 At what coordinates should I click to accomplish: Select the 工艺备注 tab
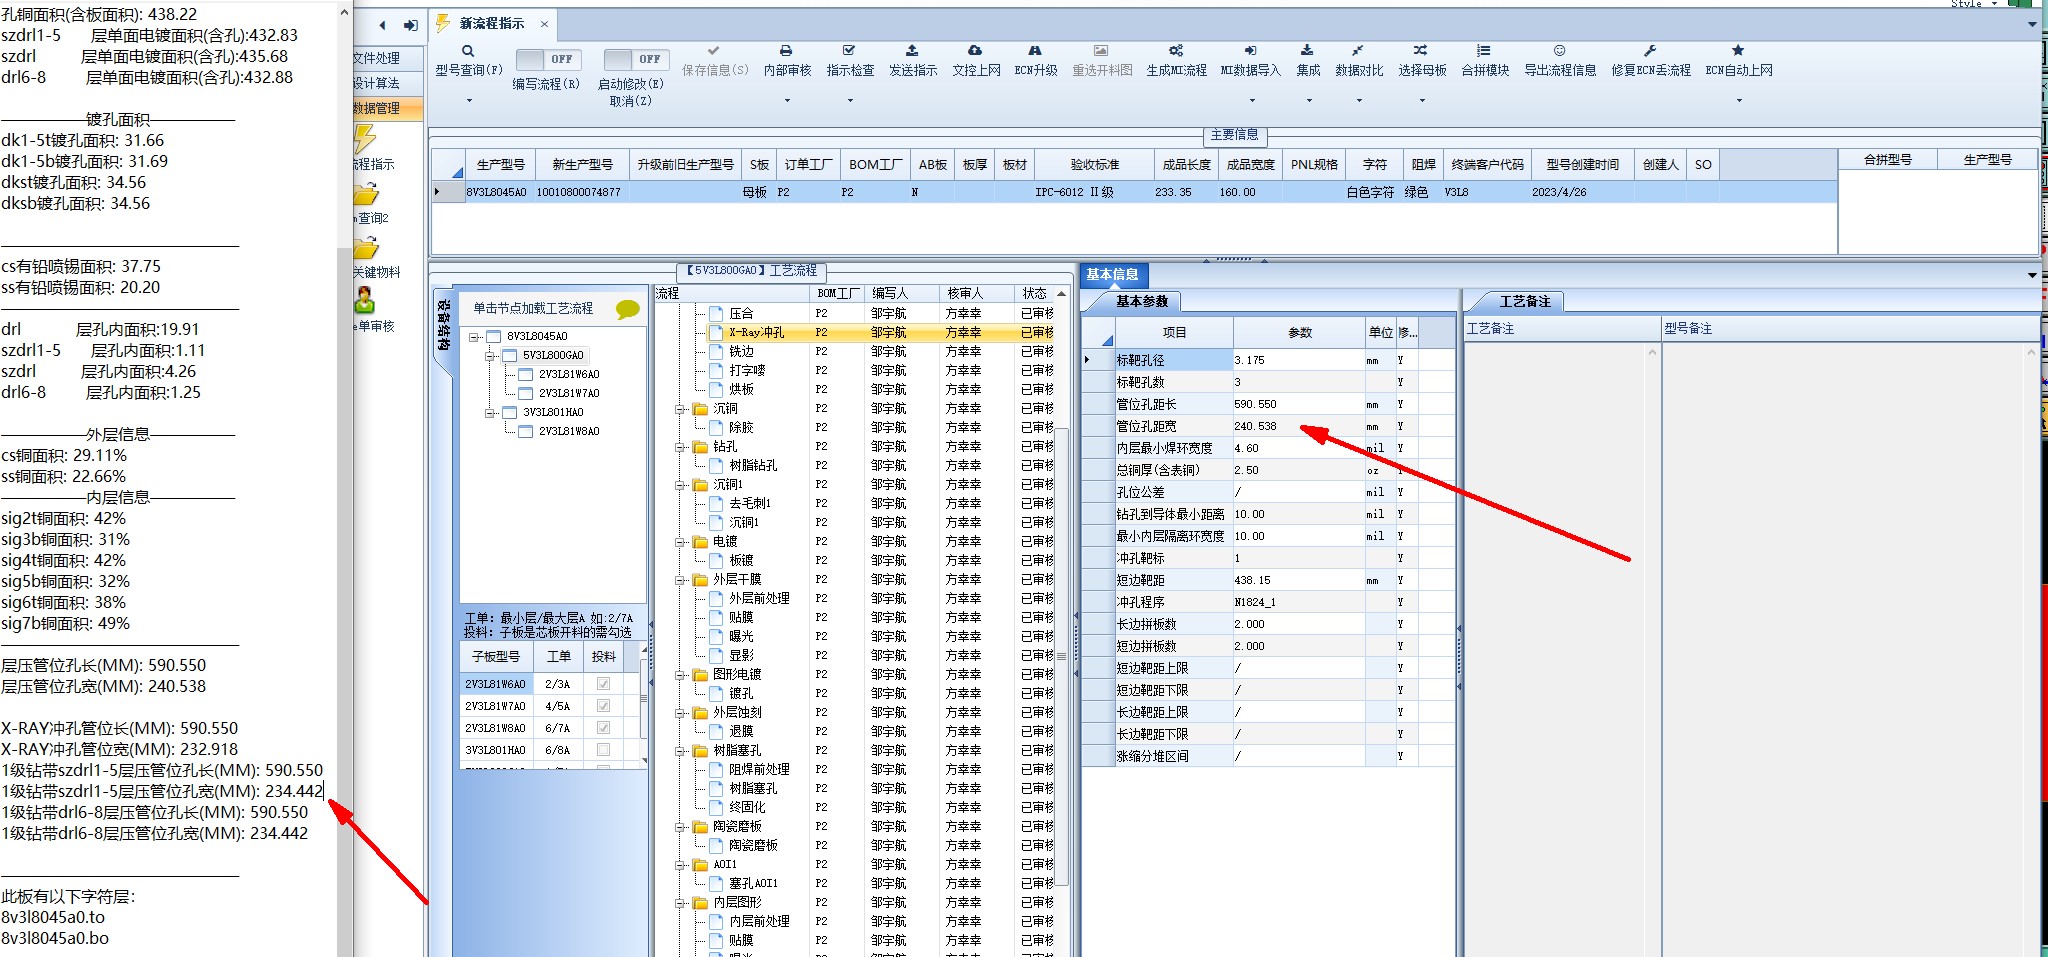coord(1525,301)
